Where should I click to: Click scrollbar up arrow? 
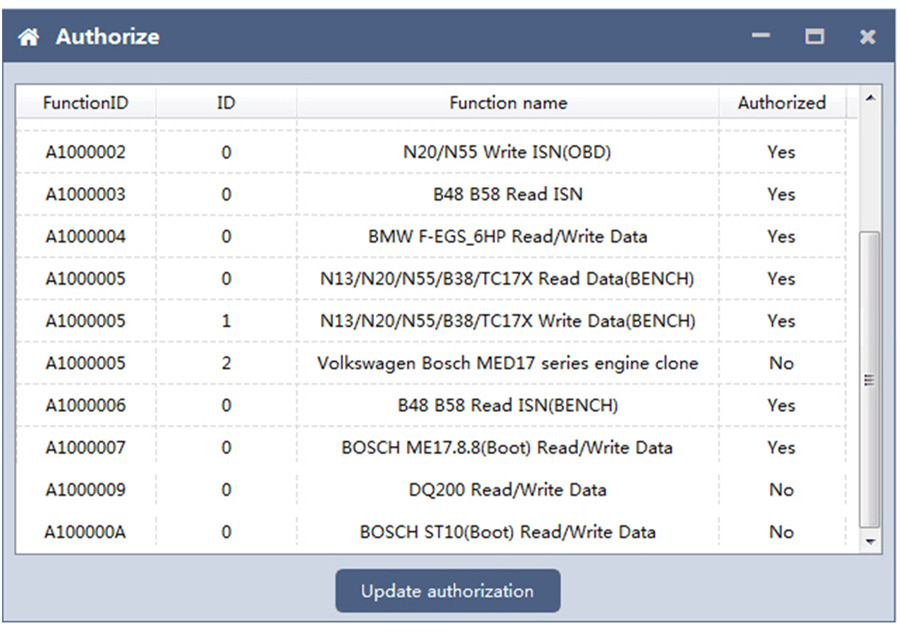(x=870, y=99)
